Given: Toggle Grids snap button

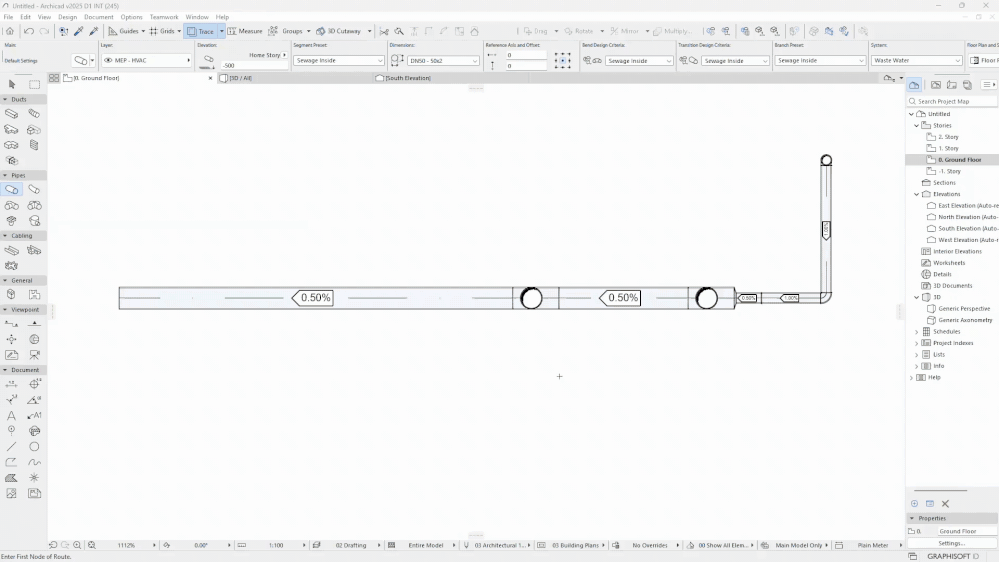Looking at the screenshot, I should click(162, 31).
